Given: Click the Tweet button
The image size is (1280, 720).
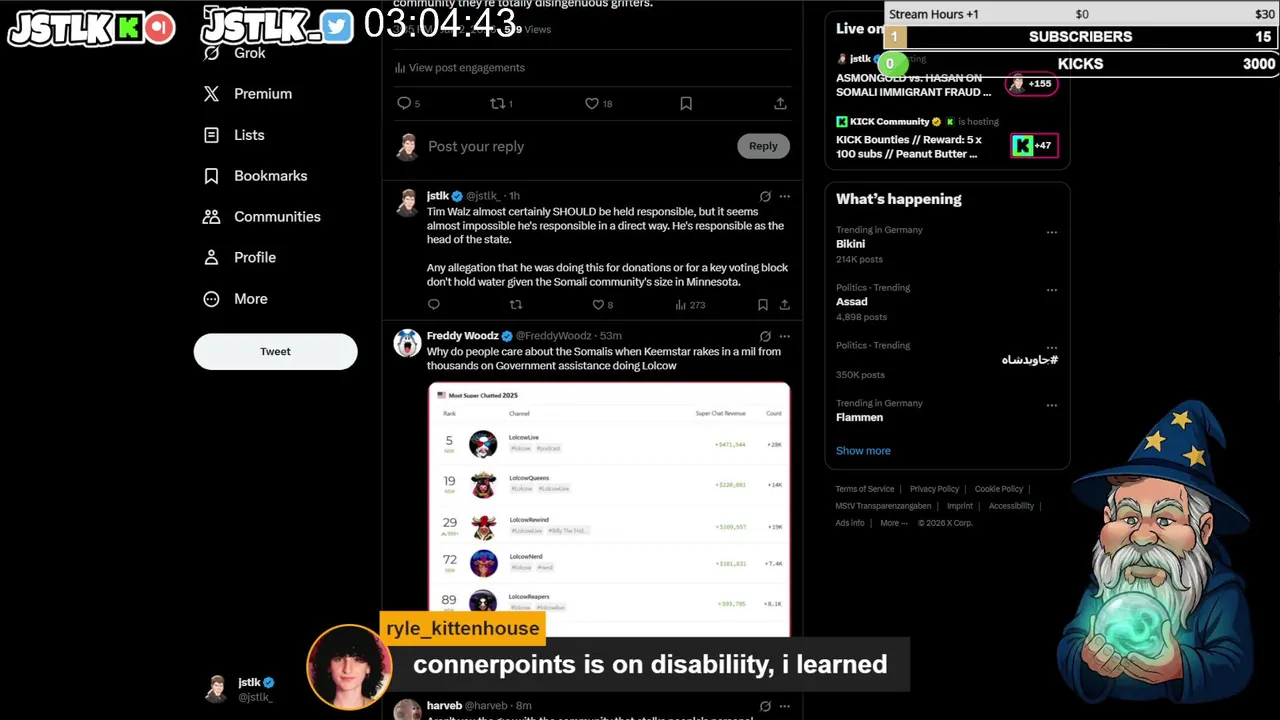Looking at the screenshot, I should tap(275, 352).
